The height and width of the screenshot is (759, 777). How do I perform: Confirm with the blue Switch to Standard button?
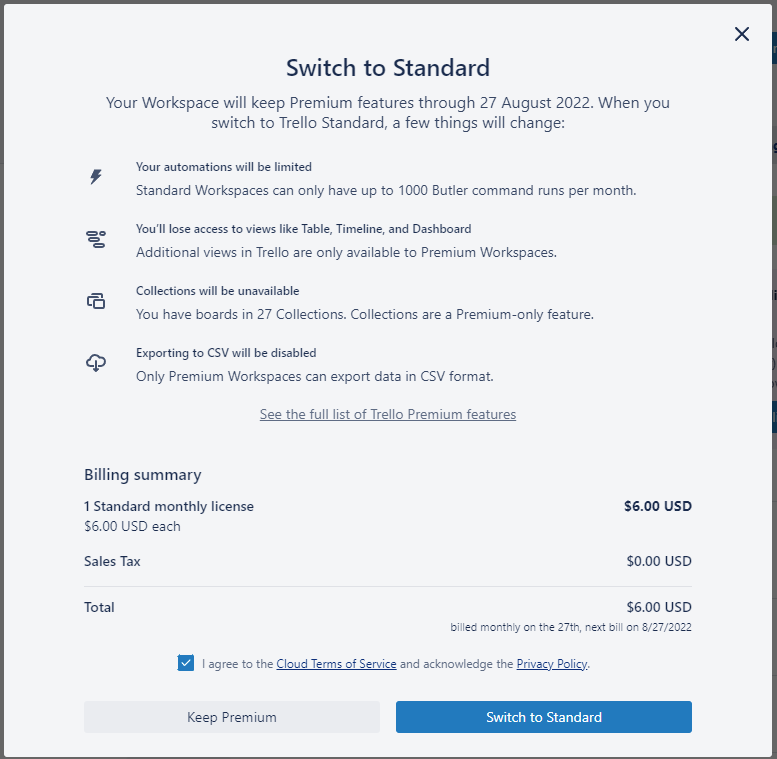[x=544, y=717]
